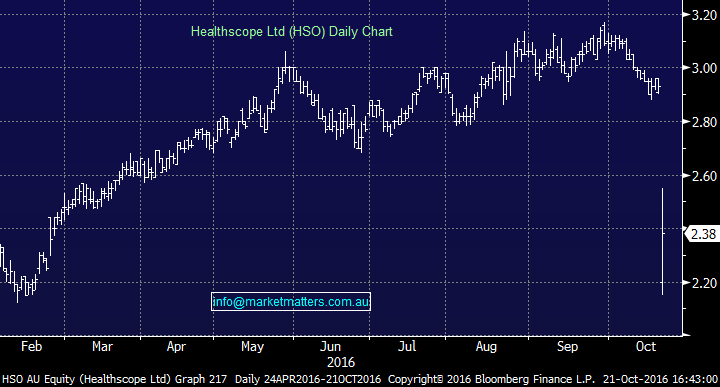Viewport: 720px width, 387px height.
Task: Click the 2.60 price axis label
Action: (x=704, y=176)
